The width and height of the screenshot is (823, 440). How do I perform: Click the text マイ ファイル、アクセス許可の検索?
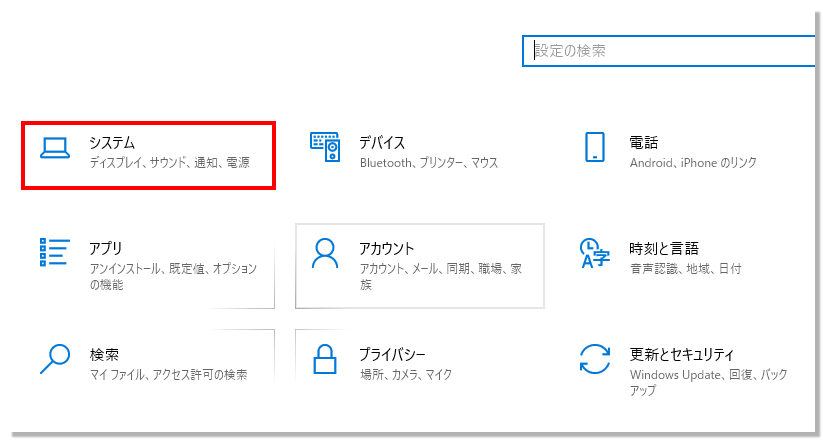pos(168,375)
